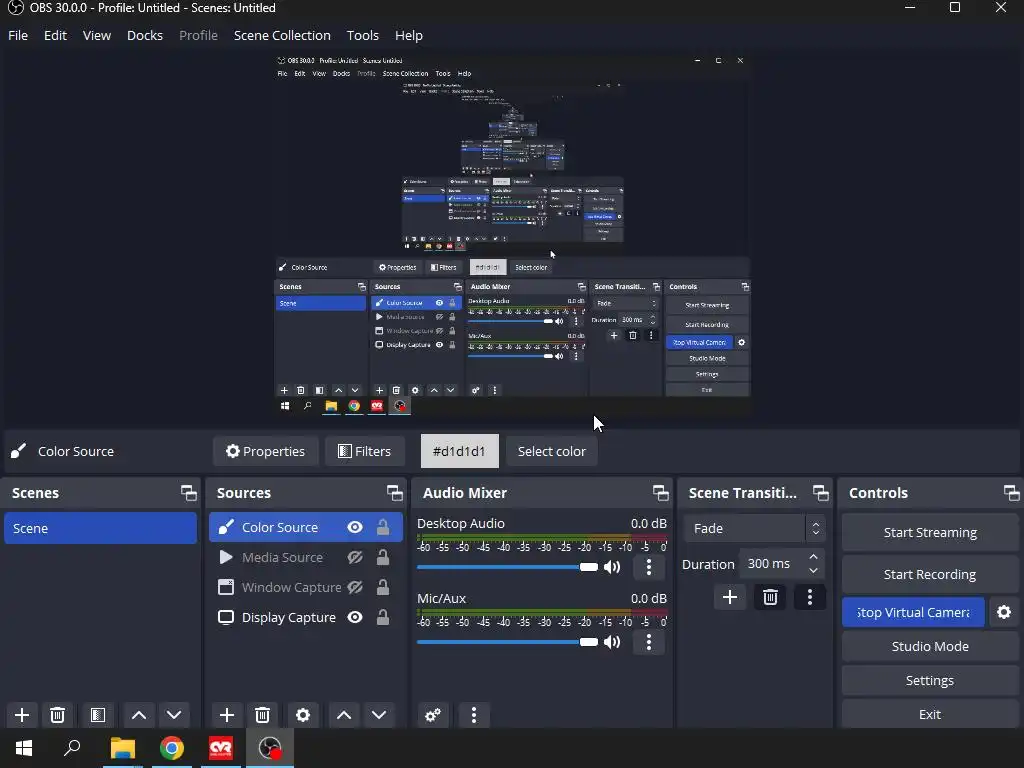Mute Mic/Aux speaker icon
This screenshot has height=768, width=1024.
pyautogui.click(x=612, y=642)
